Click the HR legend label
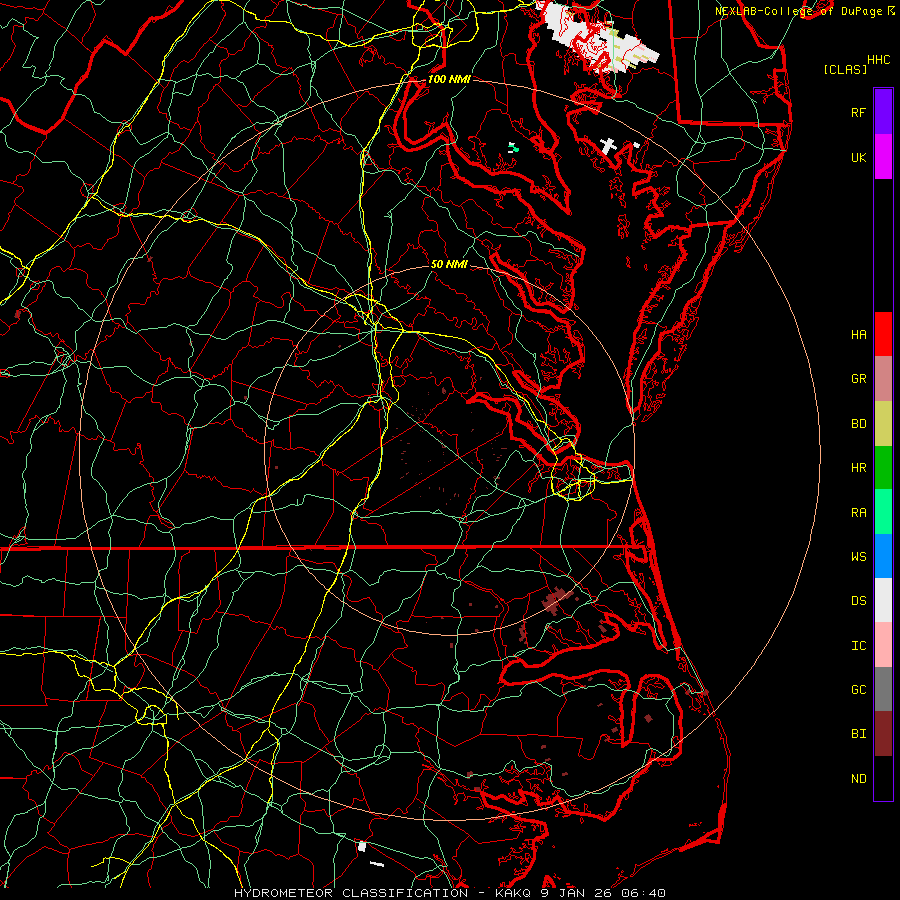The image size is (900, 900). pyautogui.click(x=858, y=468)
